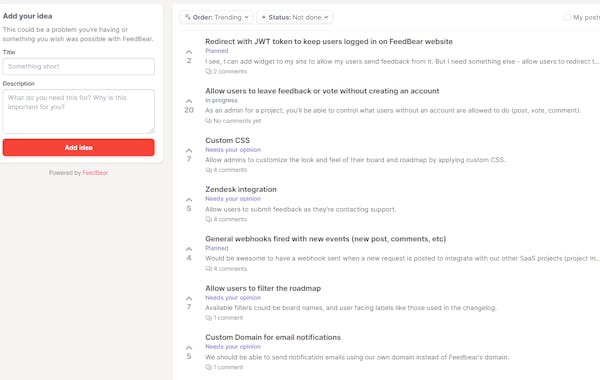
Task: Open the Order: Trending dropdown
Action: (216, 17)
